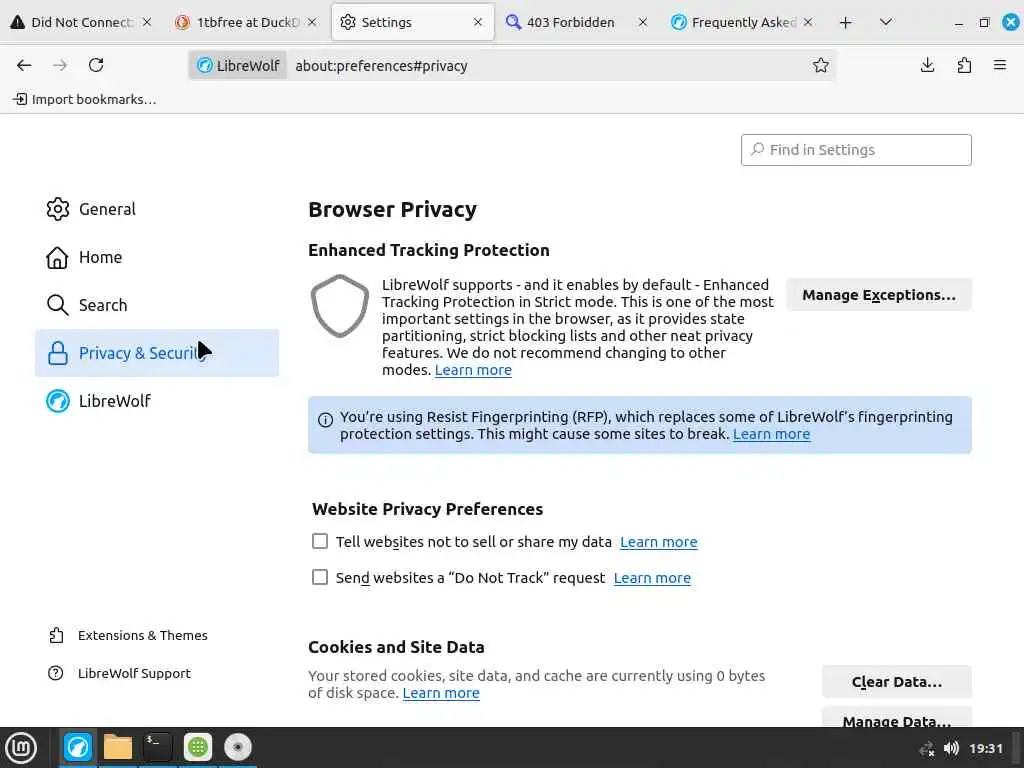Click the Clear Data button

[x=897, y=682]
